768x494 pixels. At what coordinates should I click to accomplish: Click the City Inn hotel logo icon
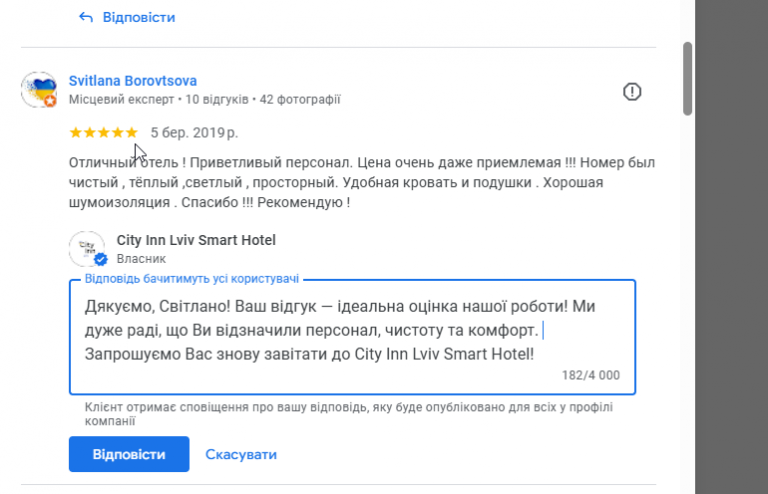pyautogui.click(x=87, y=248)
